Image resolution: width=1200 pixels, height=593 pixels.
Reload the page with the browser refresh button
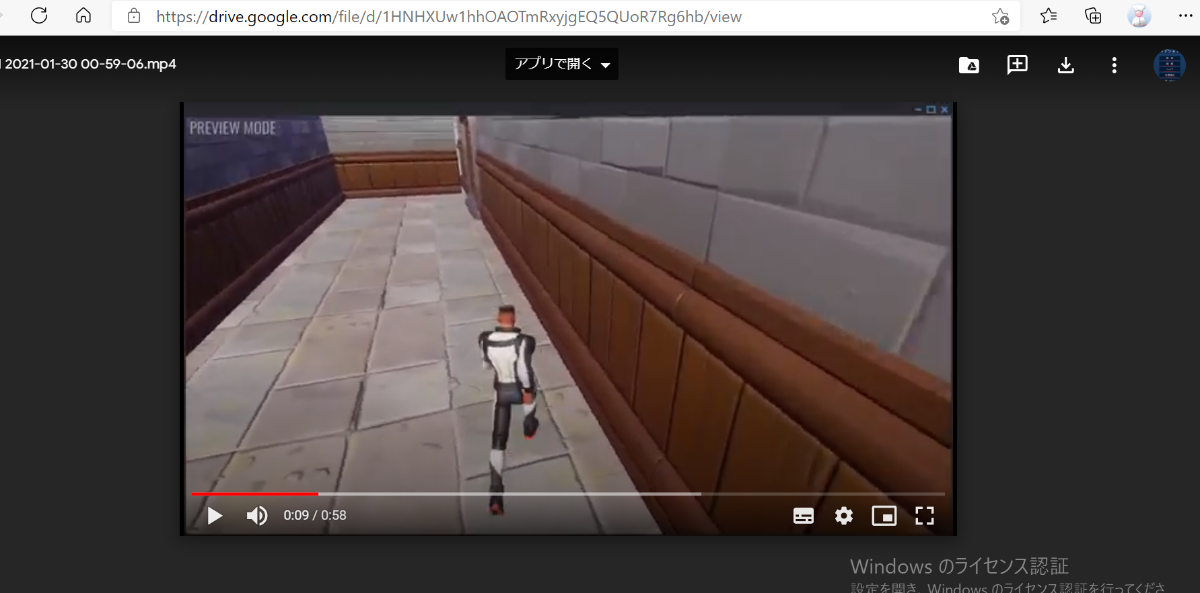click(x=39, y=16)
